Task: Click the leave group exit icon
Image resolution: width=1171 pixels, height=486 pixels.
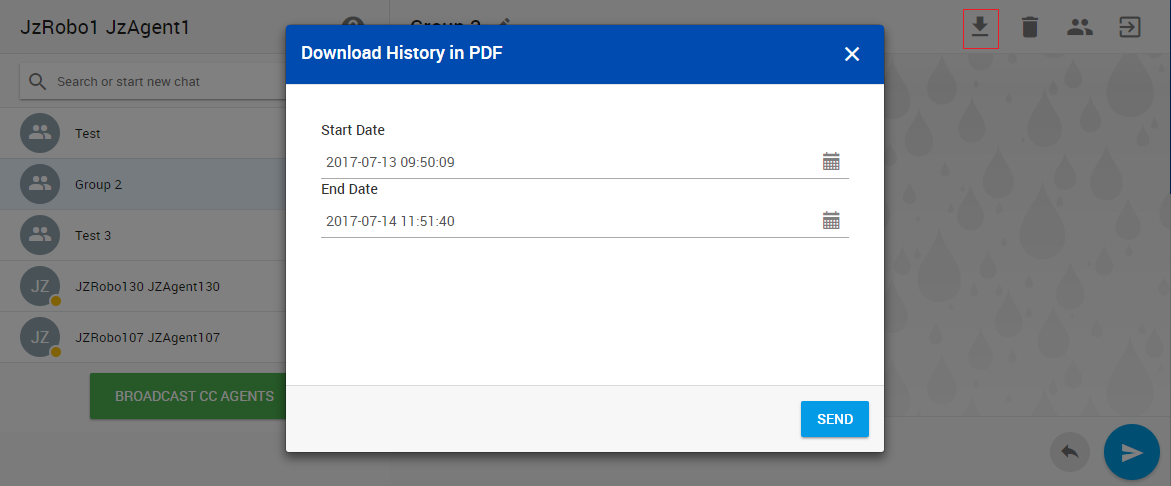Action: point(1129,27)
